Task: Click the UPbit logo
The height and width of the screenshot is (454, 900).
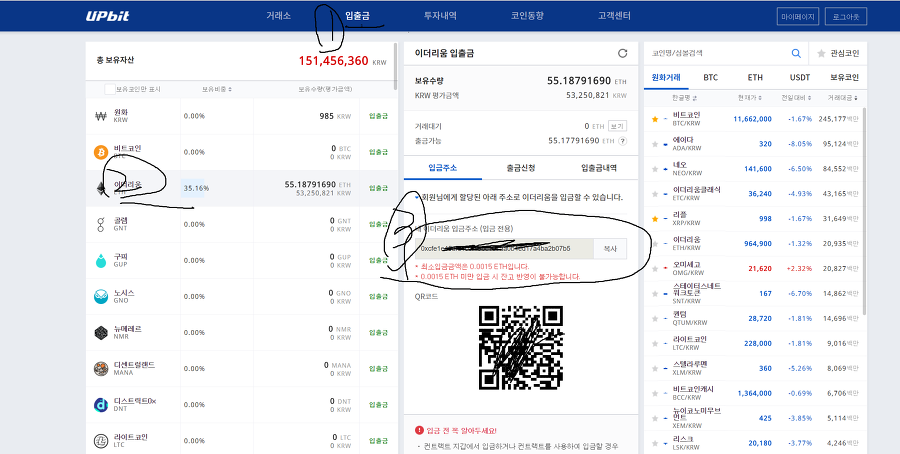Action: 107,16
